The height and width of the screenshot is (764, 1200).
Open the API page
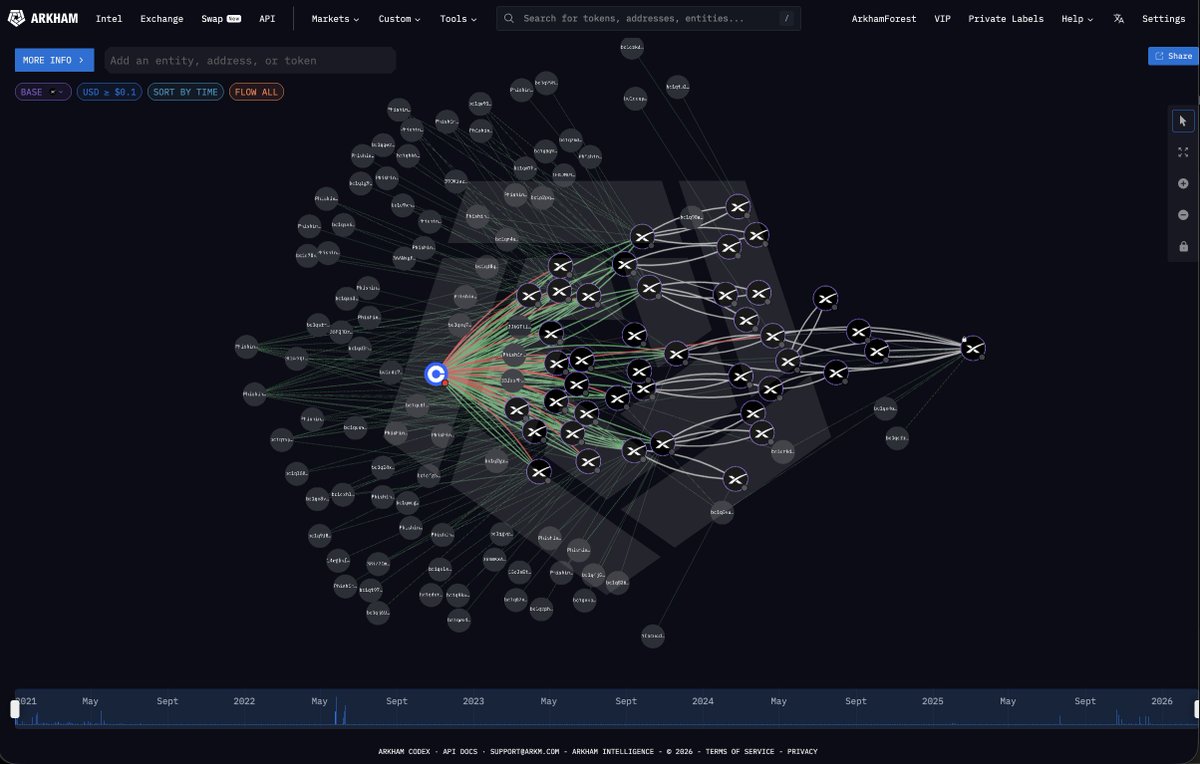tap(267, 19)
